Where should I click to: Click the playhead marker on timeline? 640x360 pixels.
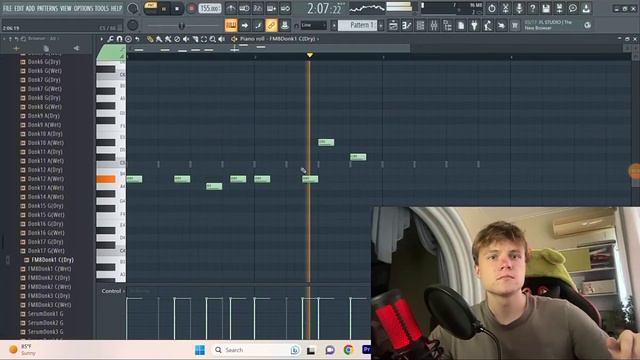pyautogui.click(x=310, y=55)
